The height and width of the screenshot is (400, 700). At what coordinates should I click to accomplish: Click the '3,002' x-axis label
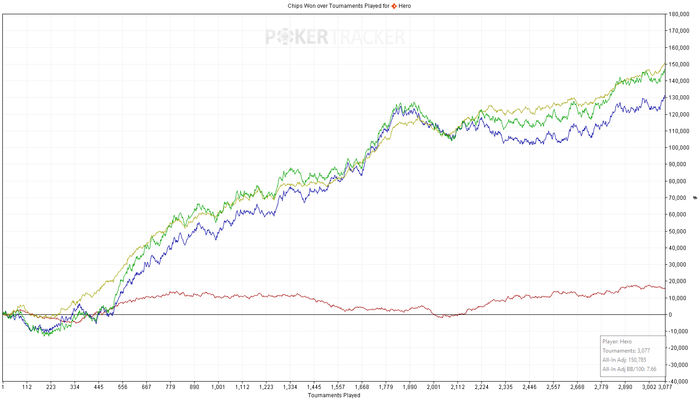[x=649, y=387]
